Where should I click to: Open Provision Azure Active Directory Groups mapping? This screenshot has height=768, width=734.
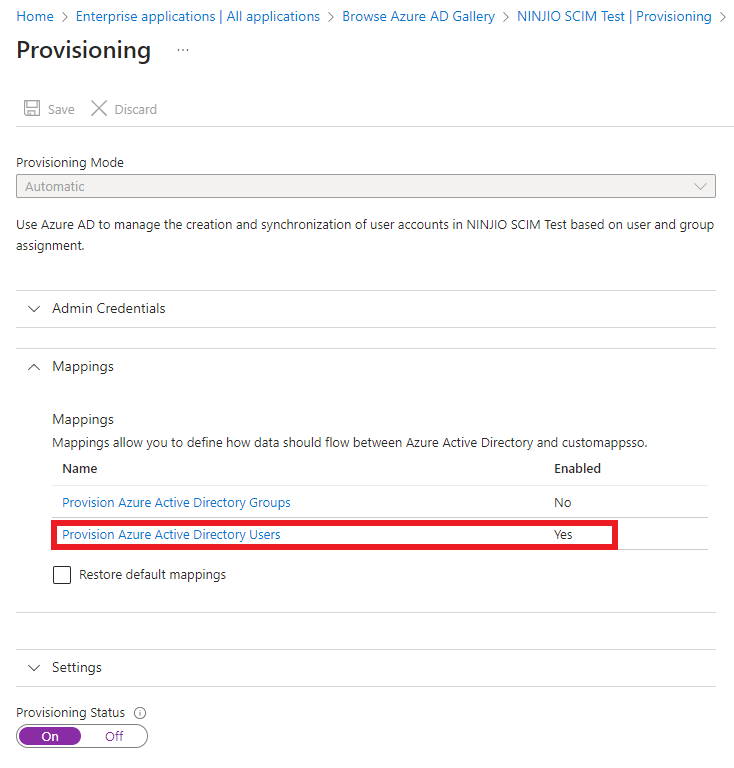176,502
